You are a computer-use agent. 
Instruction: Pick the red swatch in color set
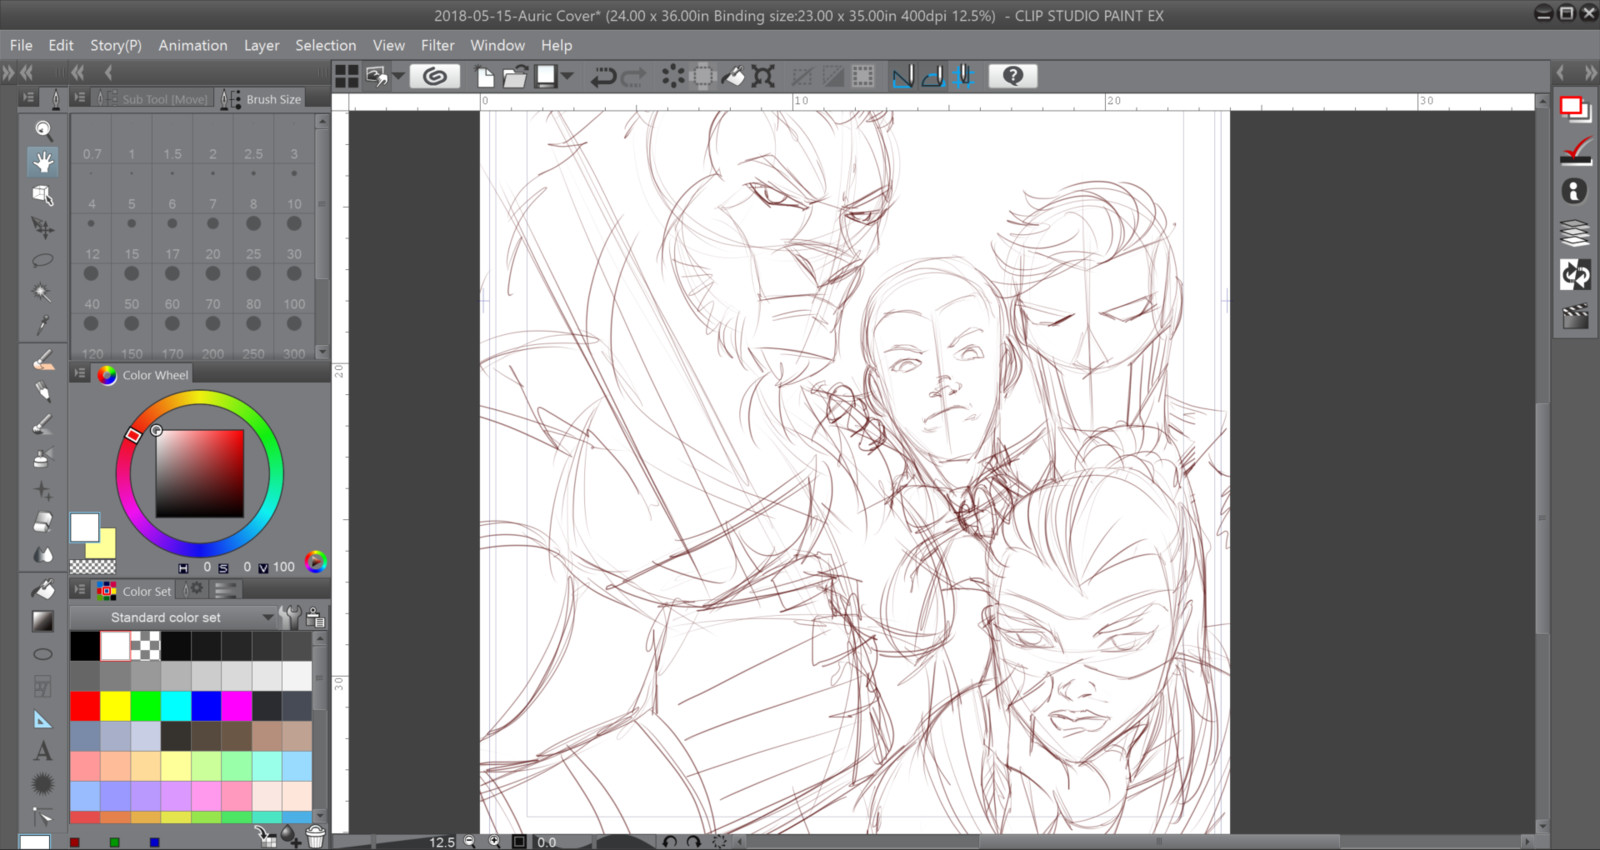(85, 706)
